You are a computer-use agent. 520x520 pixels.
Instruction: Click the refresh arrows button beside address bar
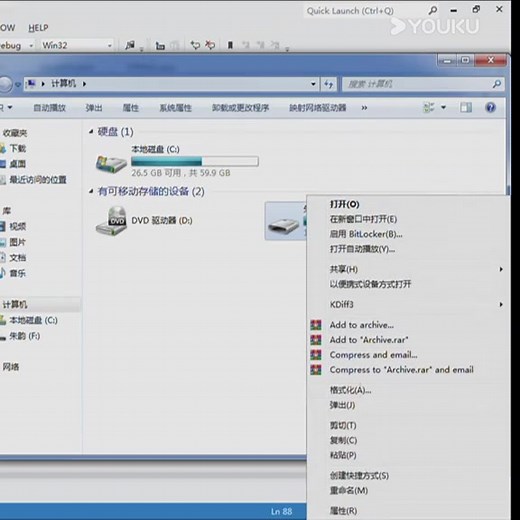(x=329, y=84)
